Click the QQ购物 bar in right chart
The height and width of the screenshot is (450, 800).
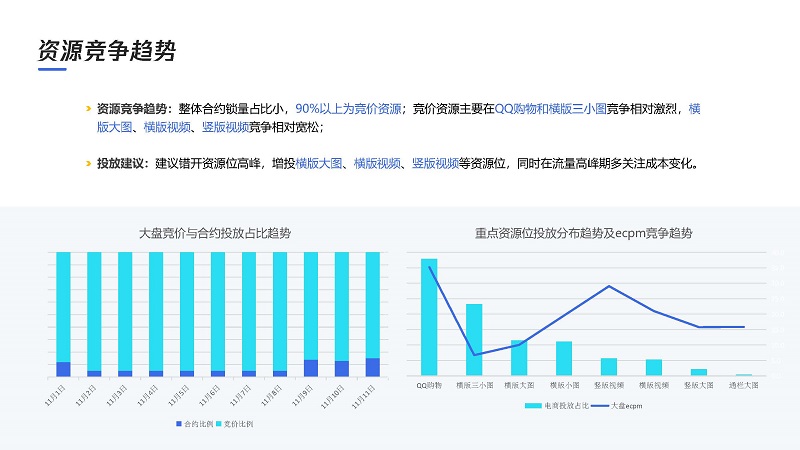pyautogui.click(x=429, y=316)
